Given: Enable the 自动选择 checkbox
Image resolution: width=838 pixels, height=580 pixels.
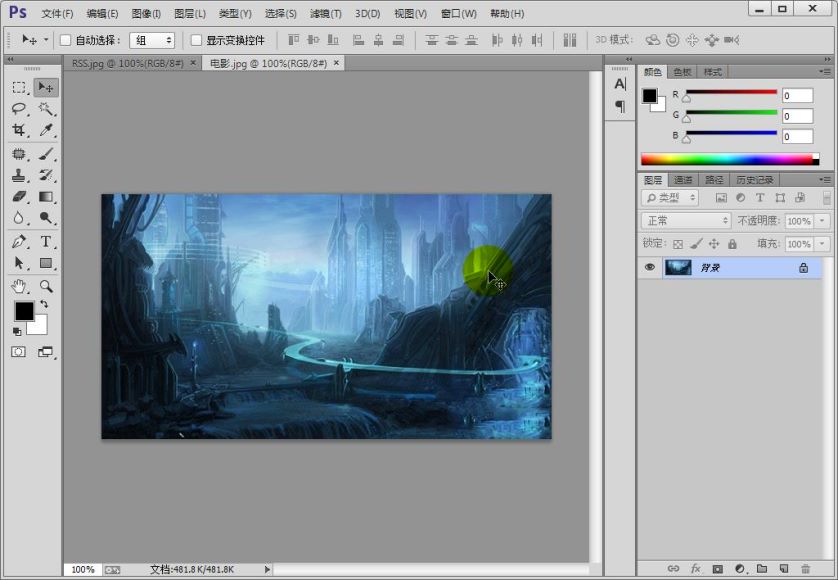Looking at the screenshot, I should pyautogui.click(x=65, y=40).
